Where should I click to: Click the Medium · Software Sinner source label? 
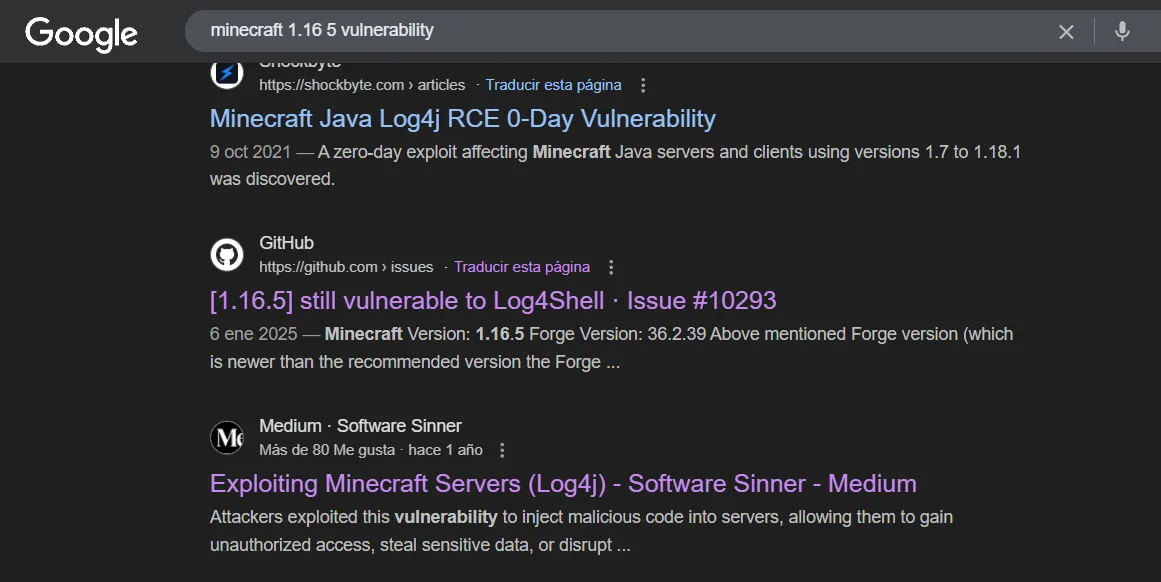pyautogui.click(x=361, y=426)
